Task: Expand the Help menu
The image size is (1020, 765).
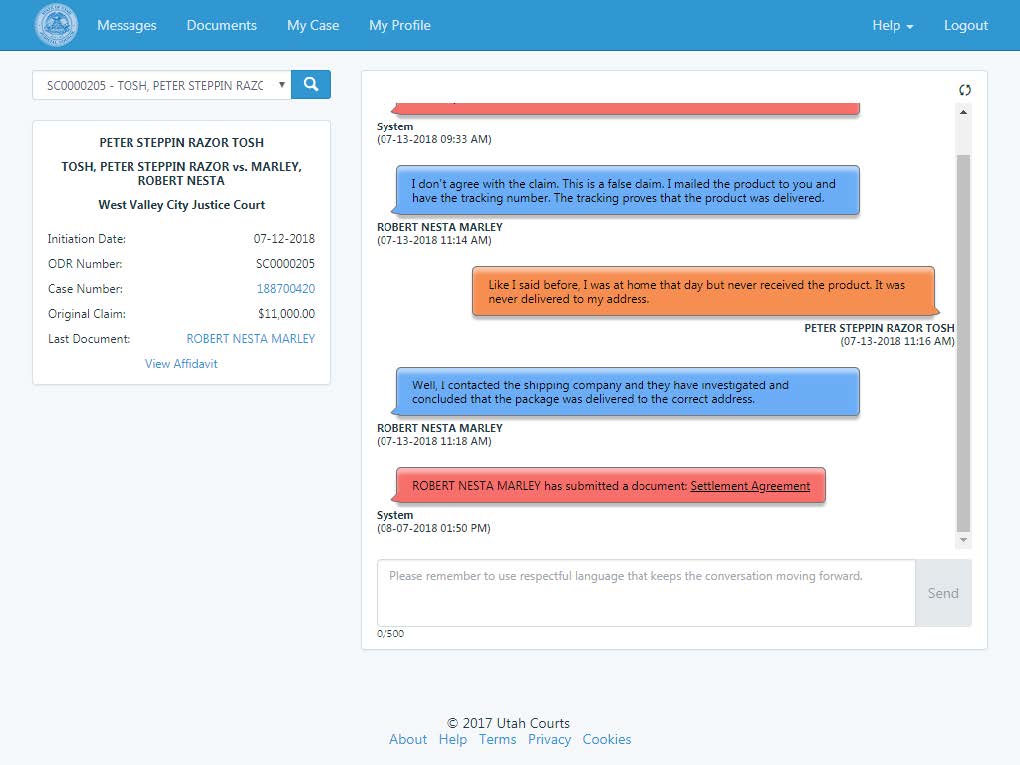Action: click(x=892, y=25)
